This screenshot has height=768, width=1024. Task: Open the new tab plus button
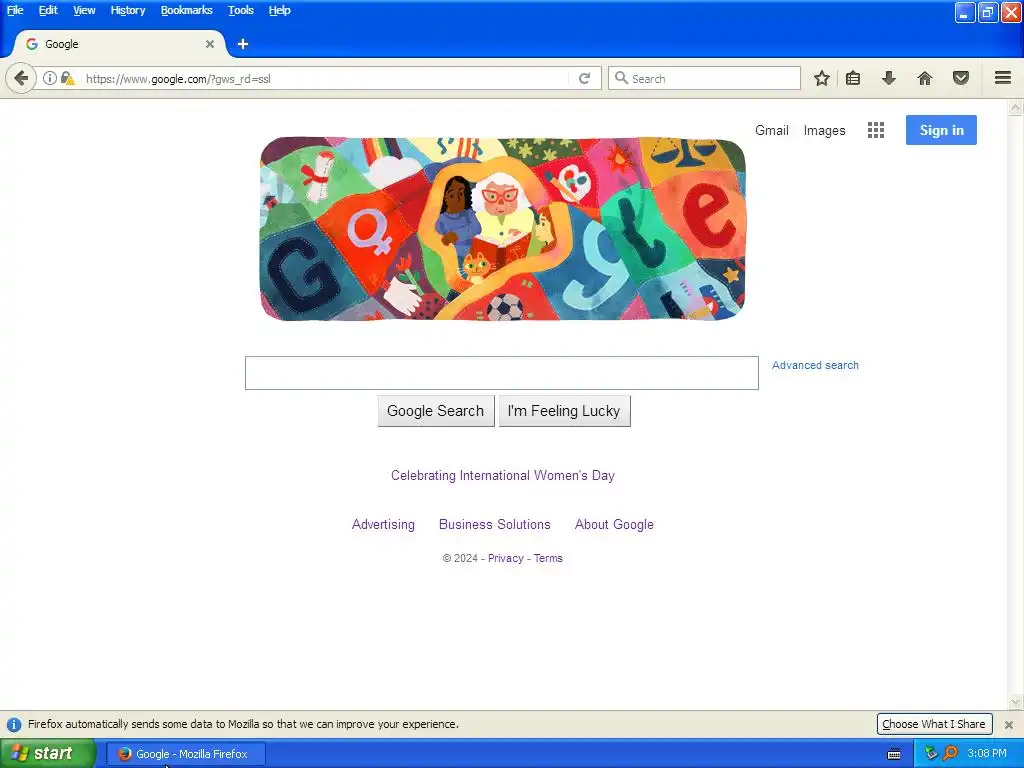coord(243,44)
